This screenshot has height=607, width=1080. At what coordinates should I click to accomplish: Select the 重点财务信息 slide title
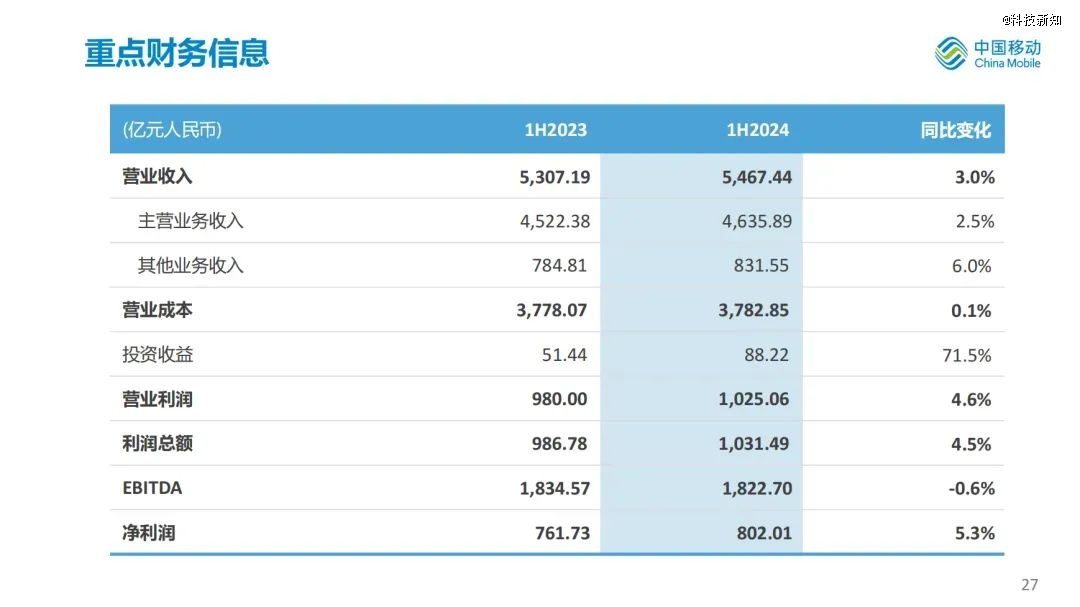coord(176,53)
